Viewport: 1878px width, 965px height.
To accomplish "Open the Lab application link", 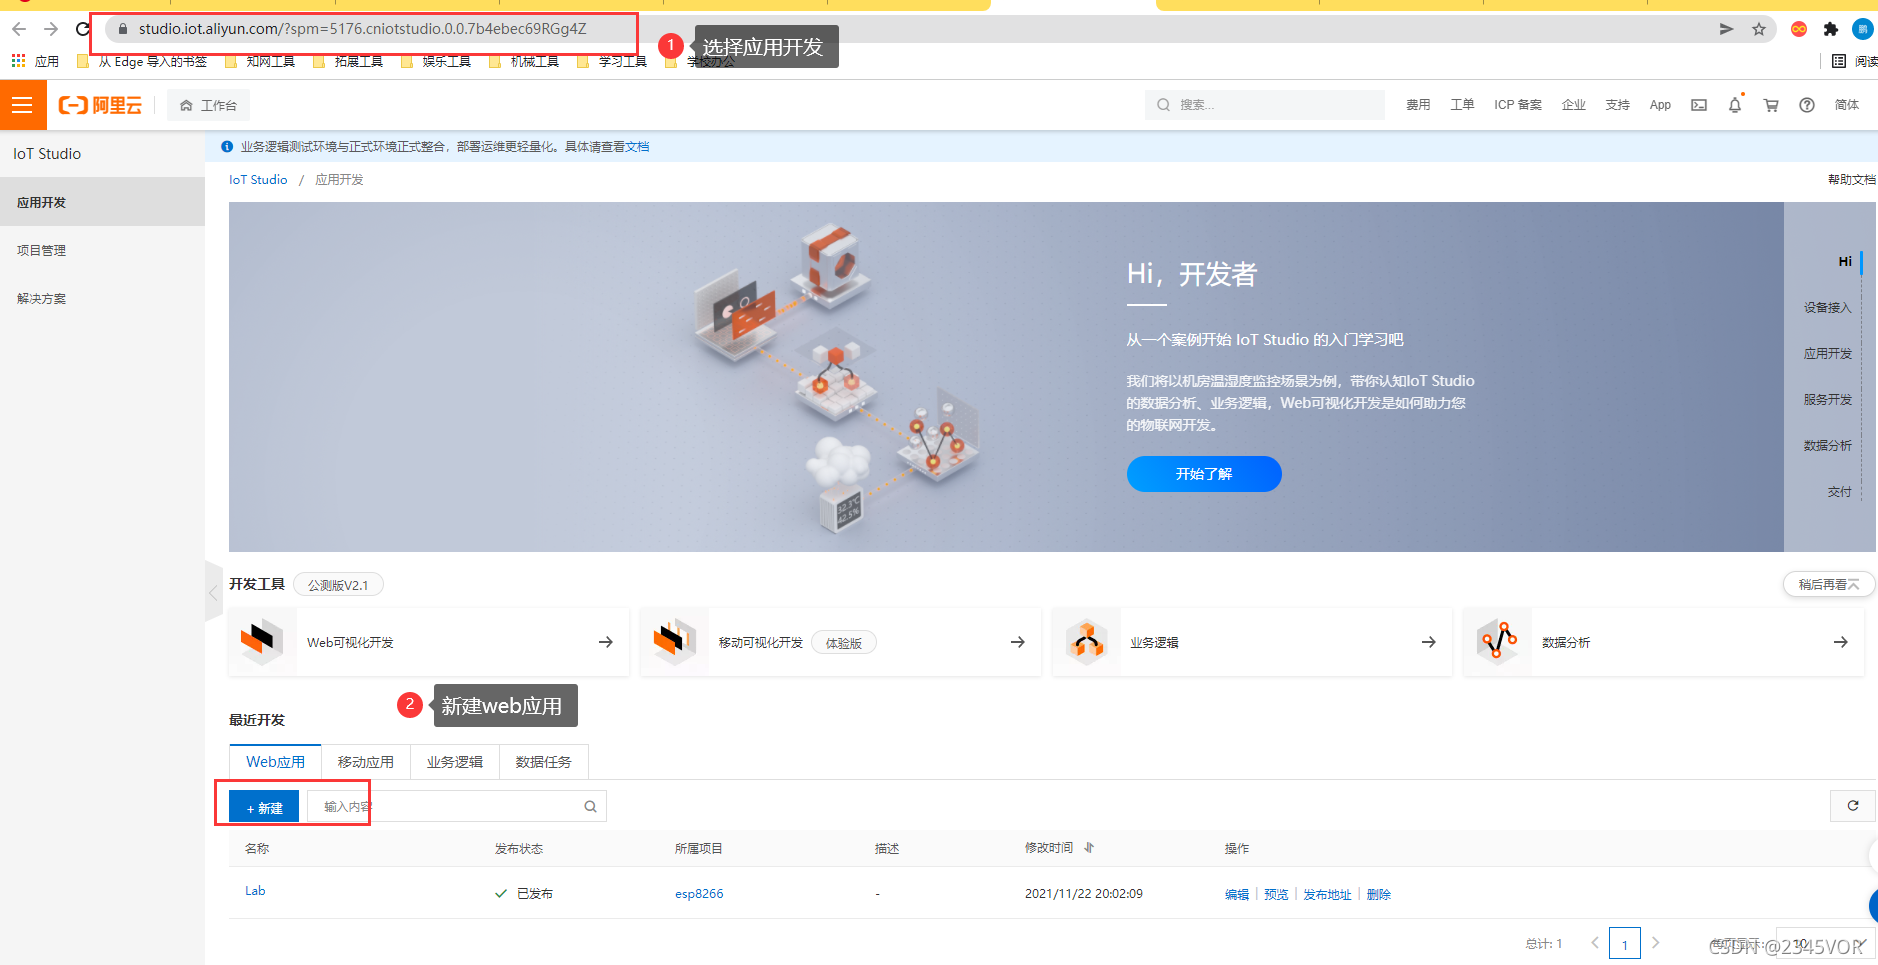I will pos(255,891).
